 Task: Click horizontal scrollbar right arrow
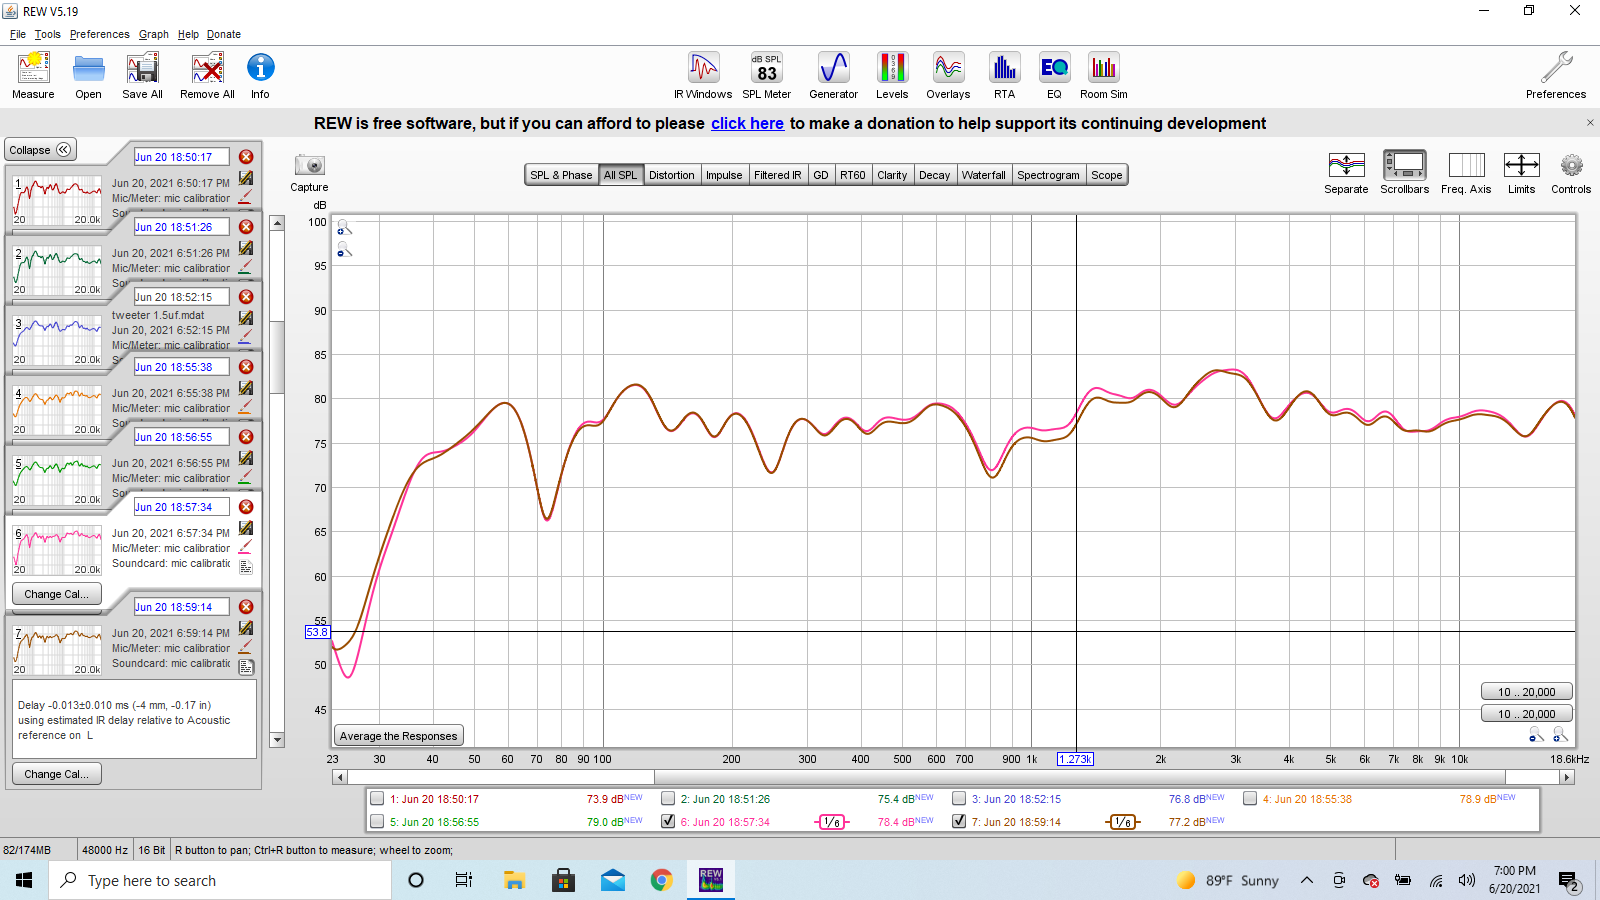pos(1567,777)
